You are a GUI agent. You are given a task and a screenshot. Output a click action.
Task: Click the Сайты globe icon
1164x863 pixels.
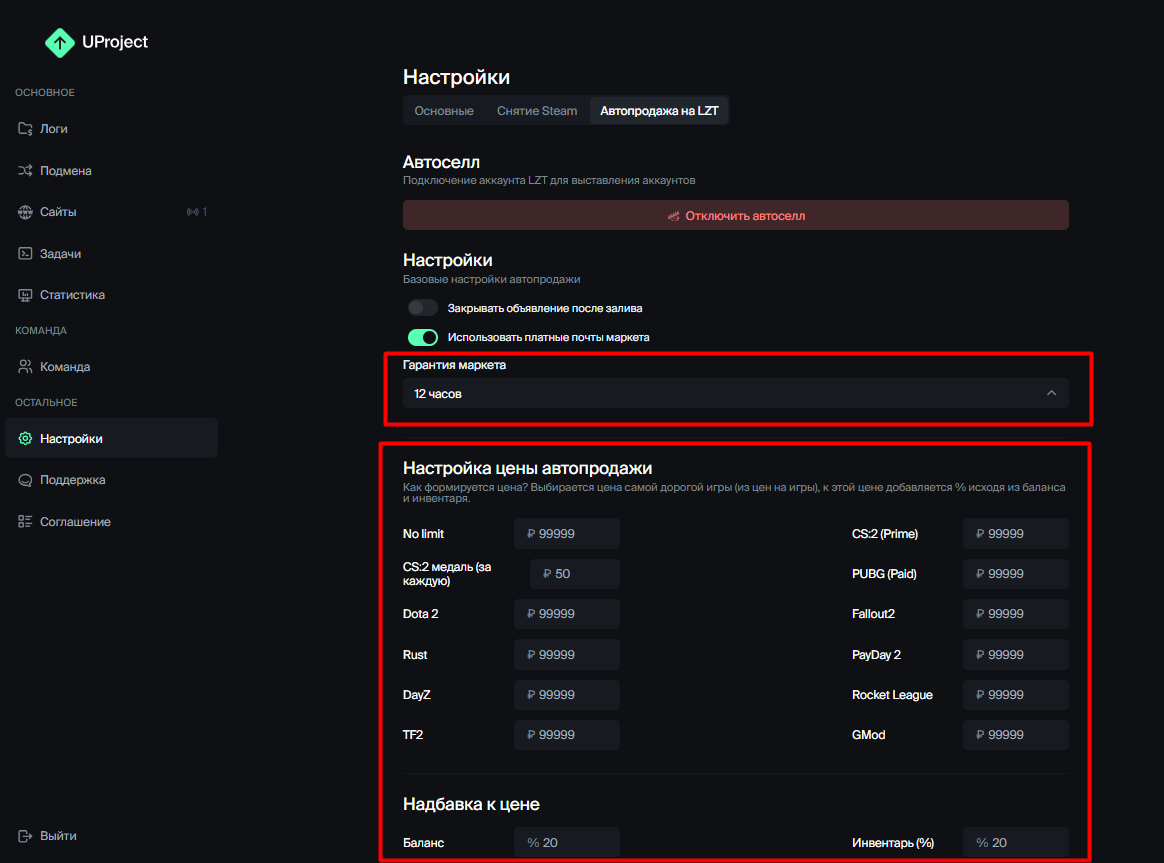pos(25,212)
